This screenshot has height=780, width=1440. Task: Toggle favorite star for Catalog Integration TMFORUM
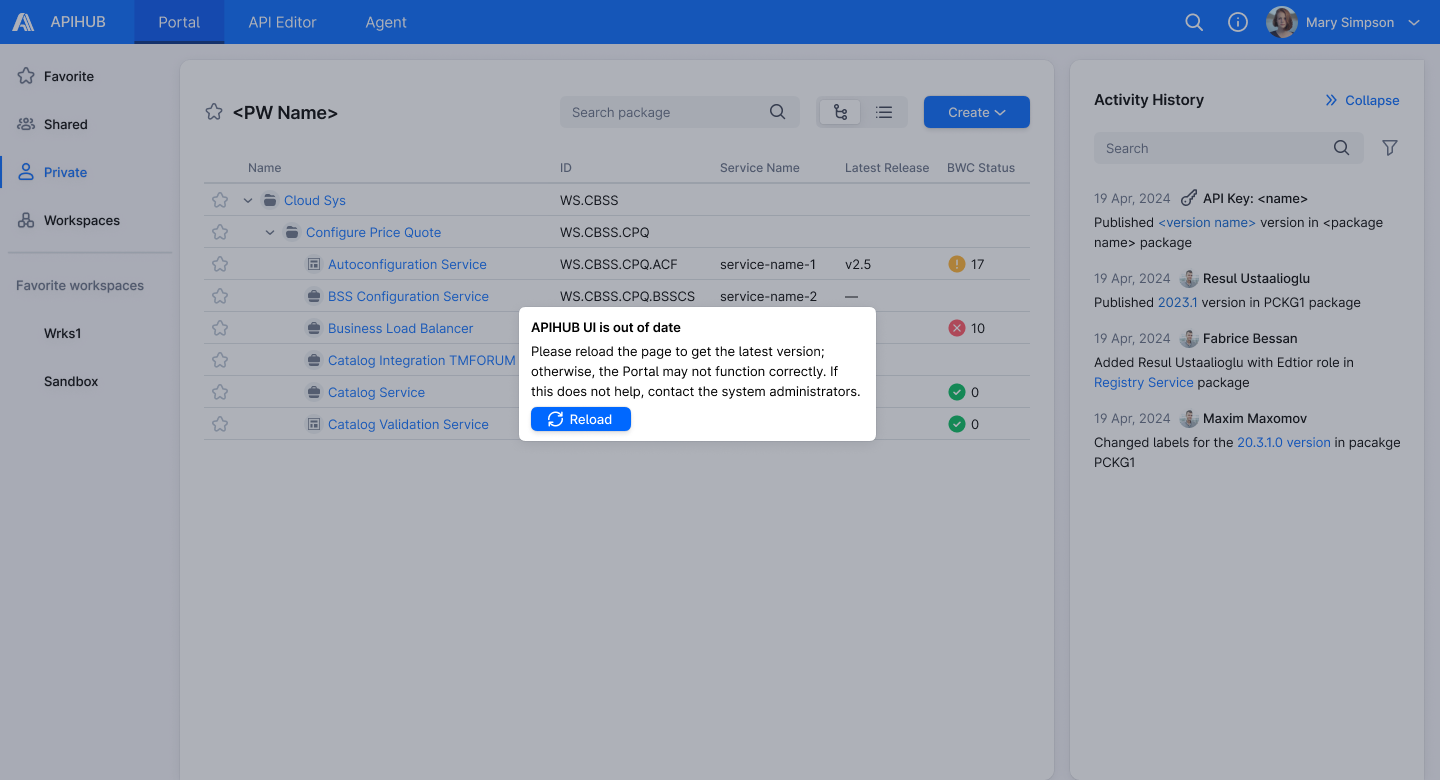[220, 360]
